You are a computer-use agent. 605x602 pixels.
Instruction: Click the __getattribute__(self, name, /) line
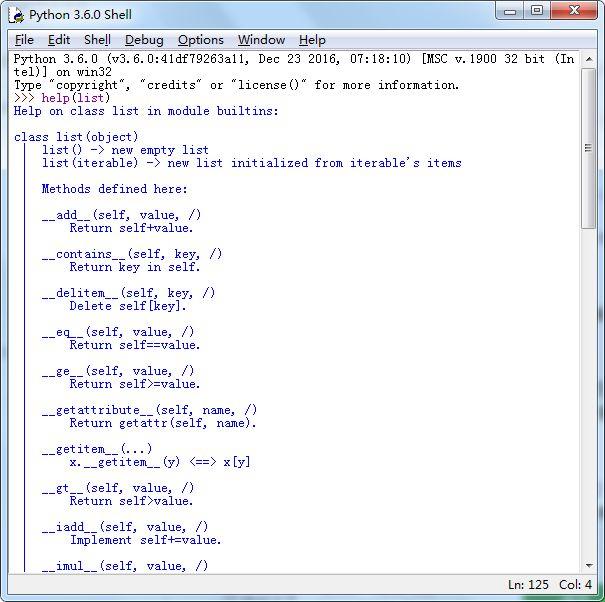click(x=149, y=410)
